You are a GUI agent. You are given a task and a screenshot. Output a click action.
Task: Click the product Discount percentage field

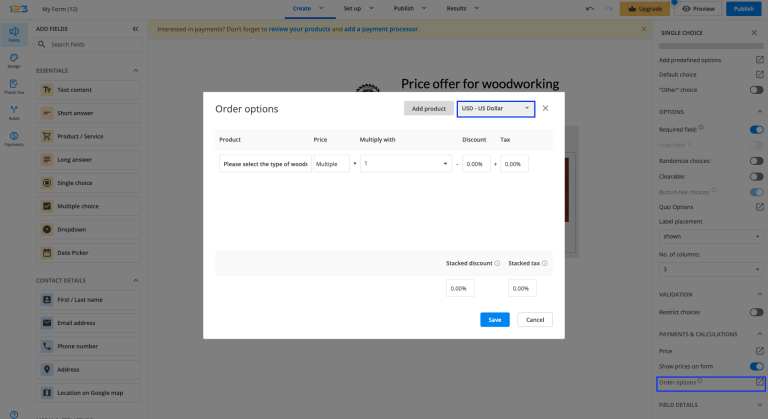(476, 164)
